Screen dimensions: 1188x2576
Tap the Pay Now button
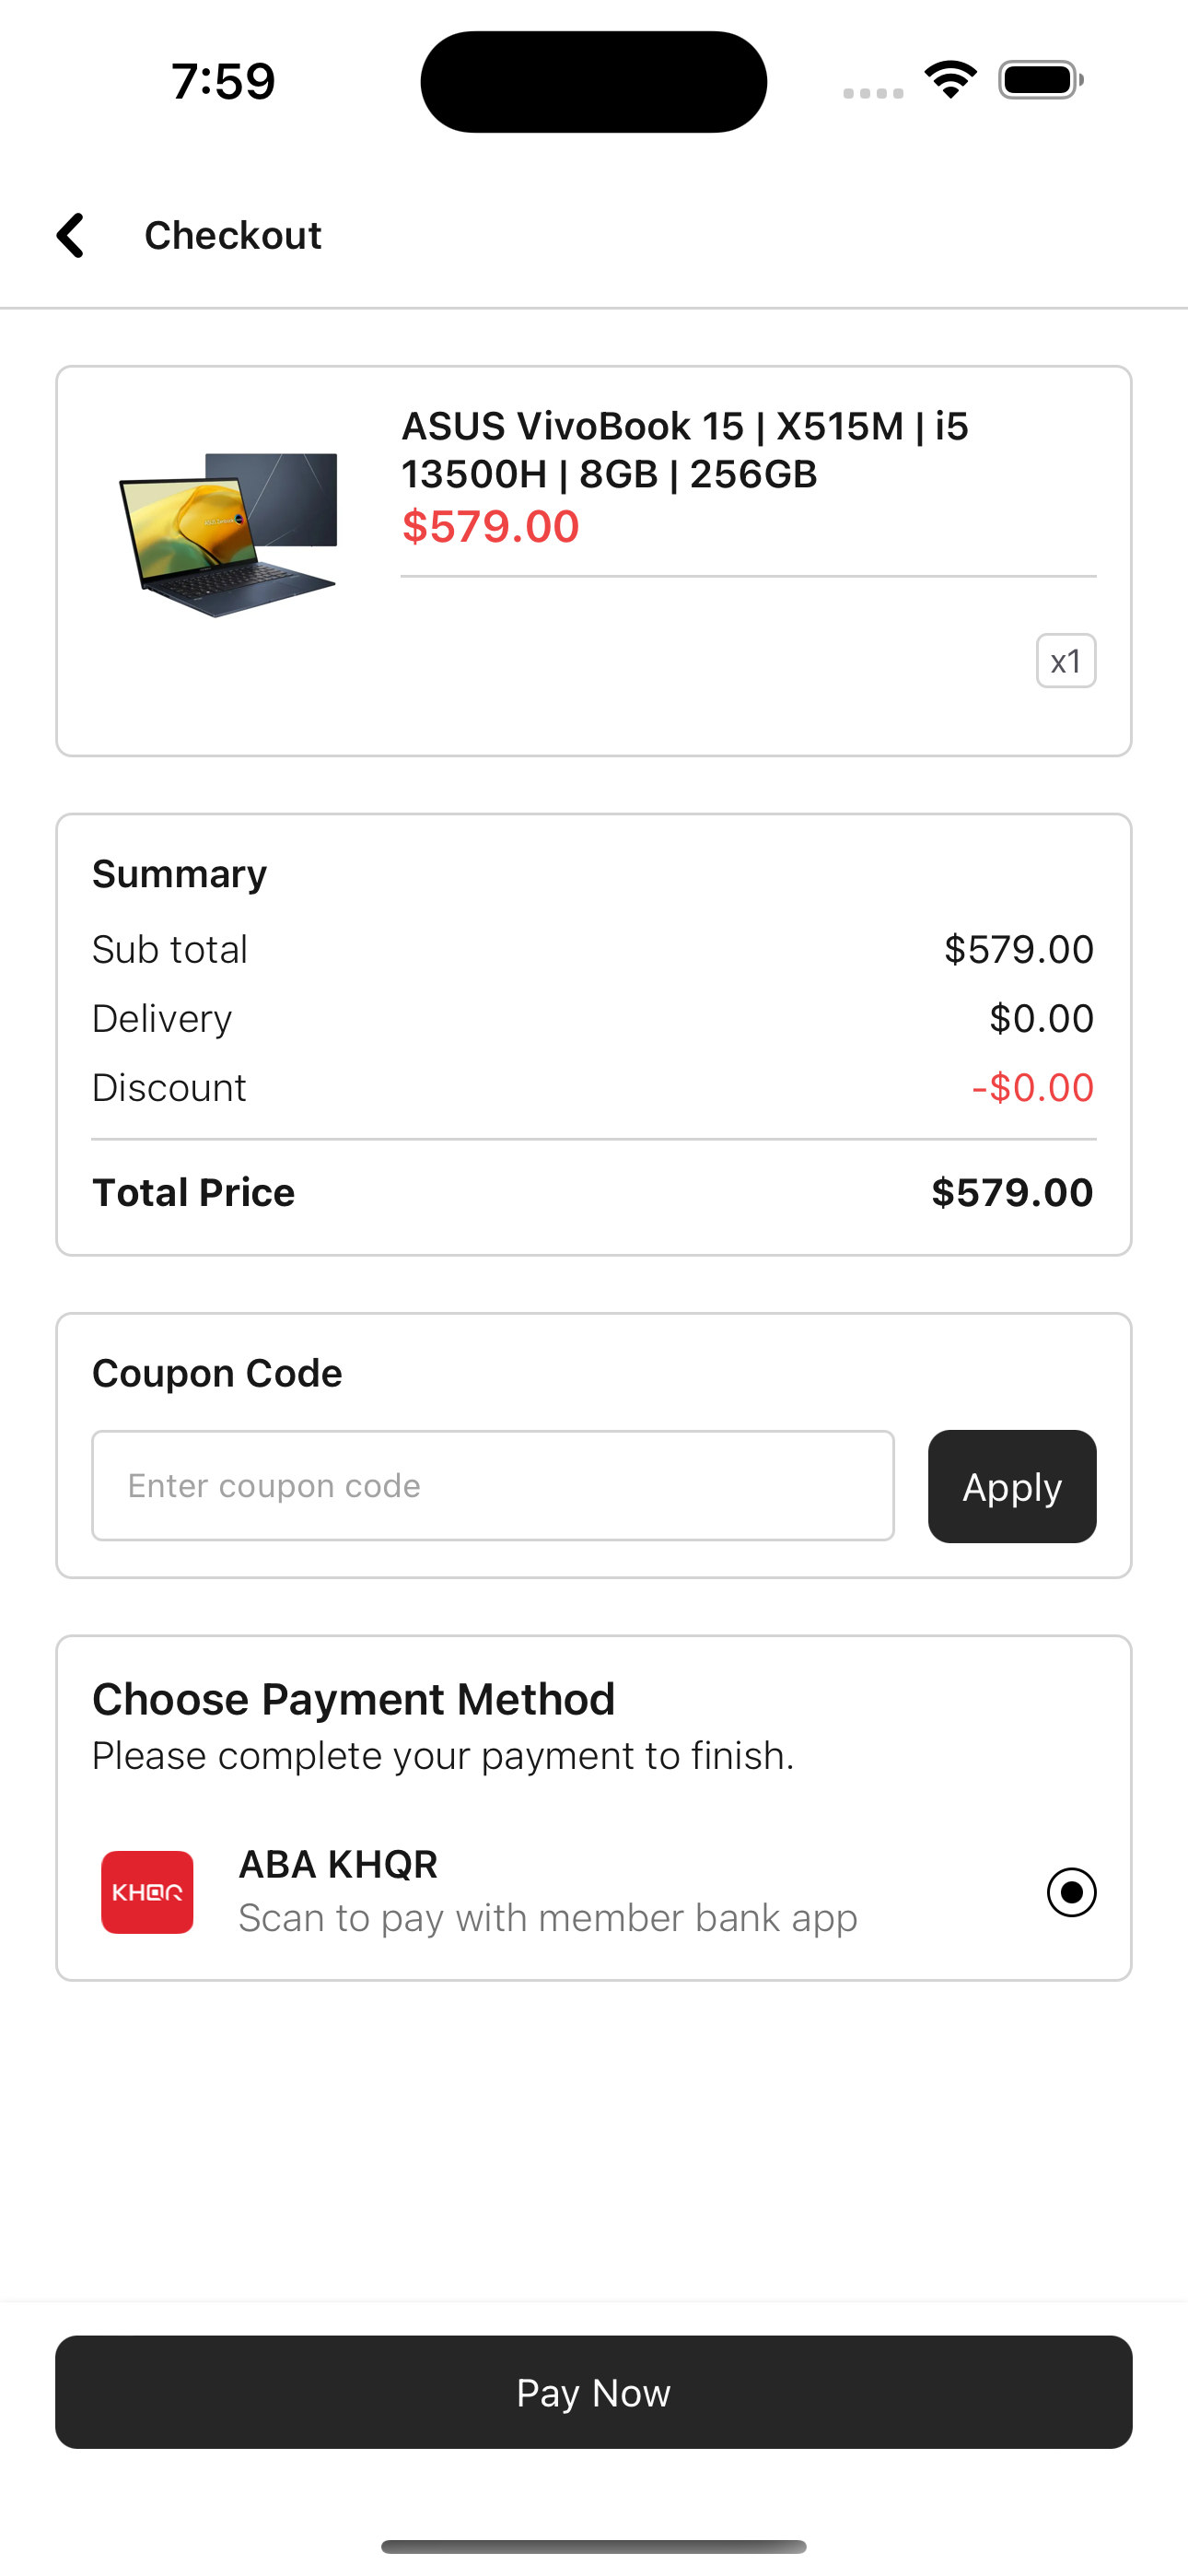(x=594, y=2392)
